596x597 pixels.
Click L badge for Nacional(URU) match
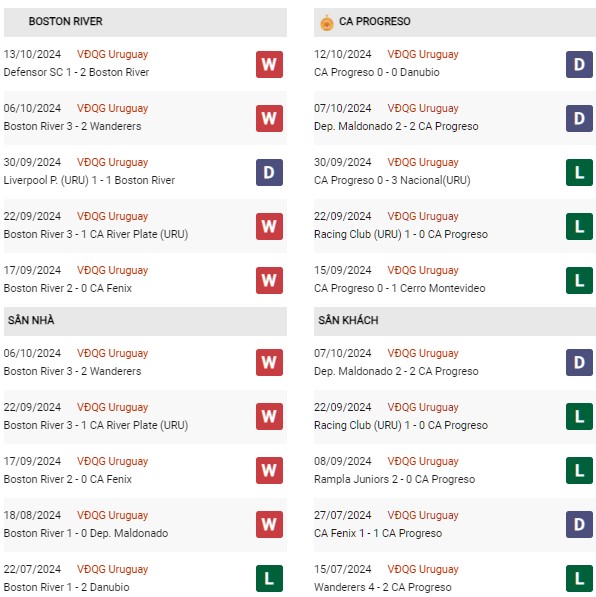[x=579, y=172]
